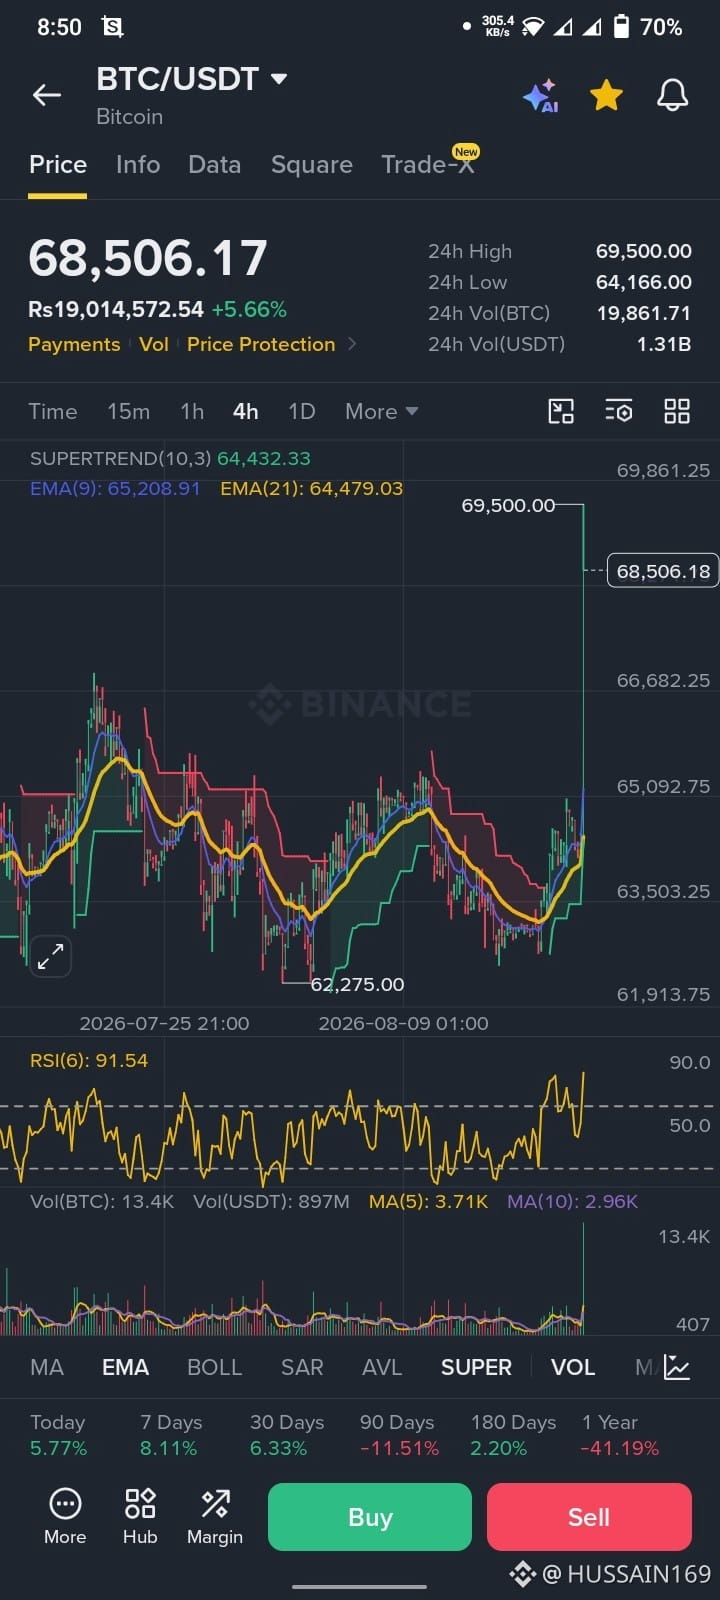Select the 1h chart interval
Screen dimensions: 720x1600
click(192, 411)
